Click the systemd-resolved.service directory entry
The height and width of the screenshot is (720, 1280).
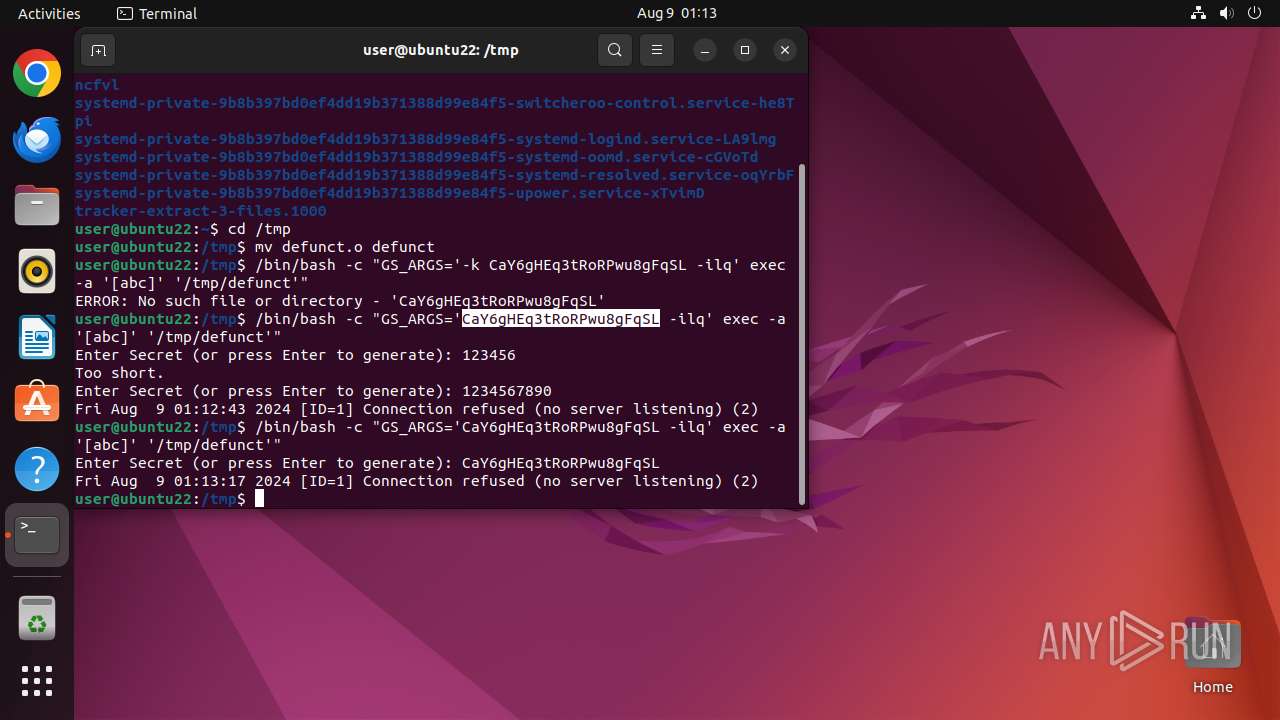[x=435, y=175]
